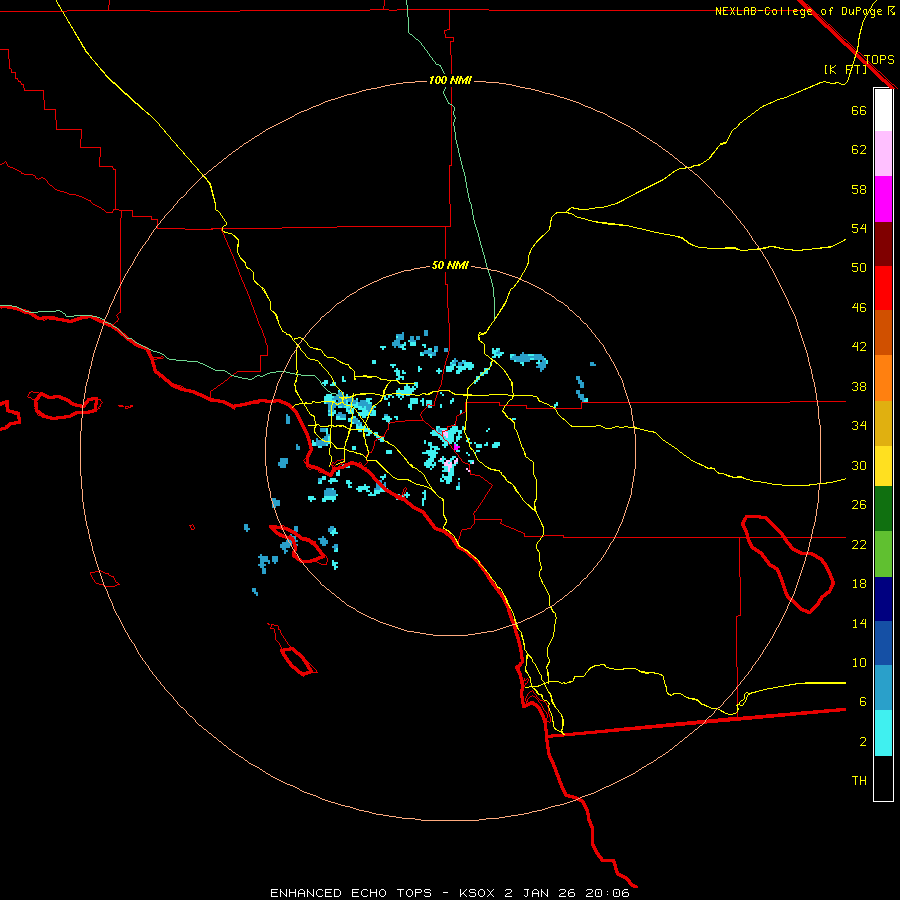Click the legend value 2
The image size is (900, 900).
tap(862, 742)
